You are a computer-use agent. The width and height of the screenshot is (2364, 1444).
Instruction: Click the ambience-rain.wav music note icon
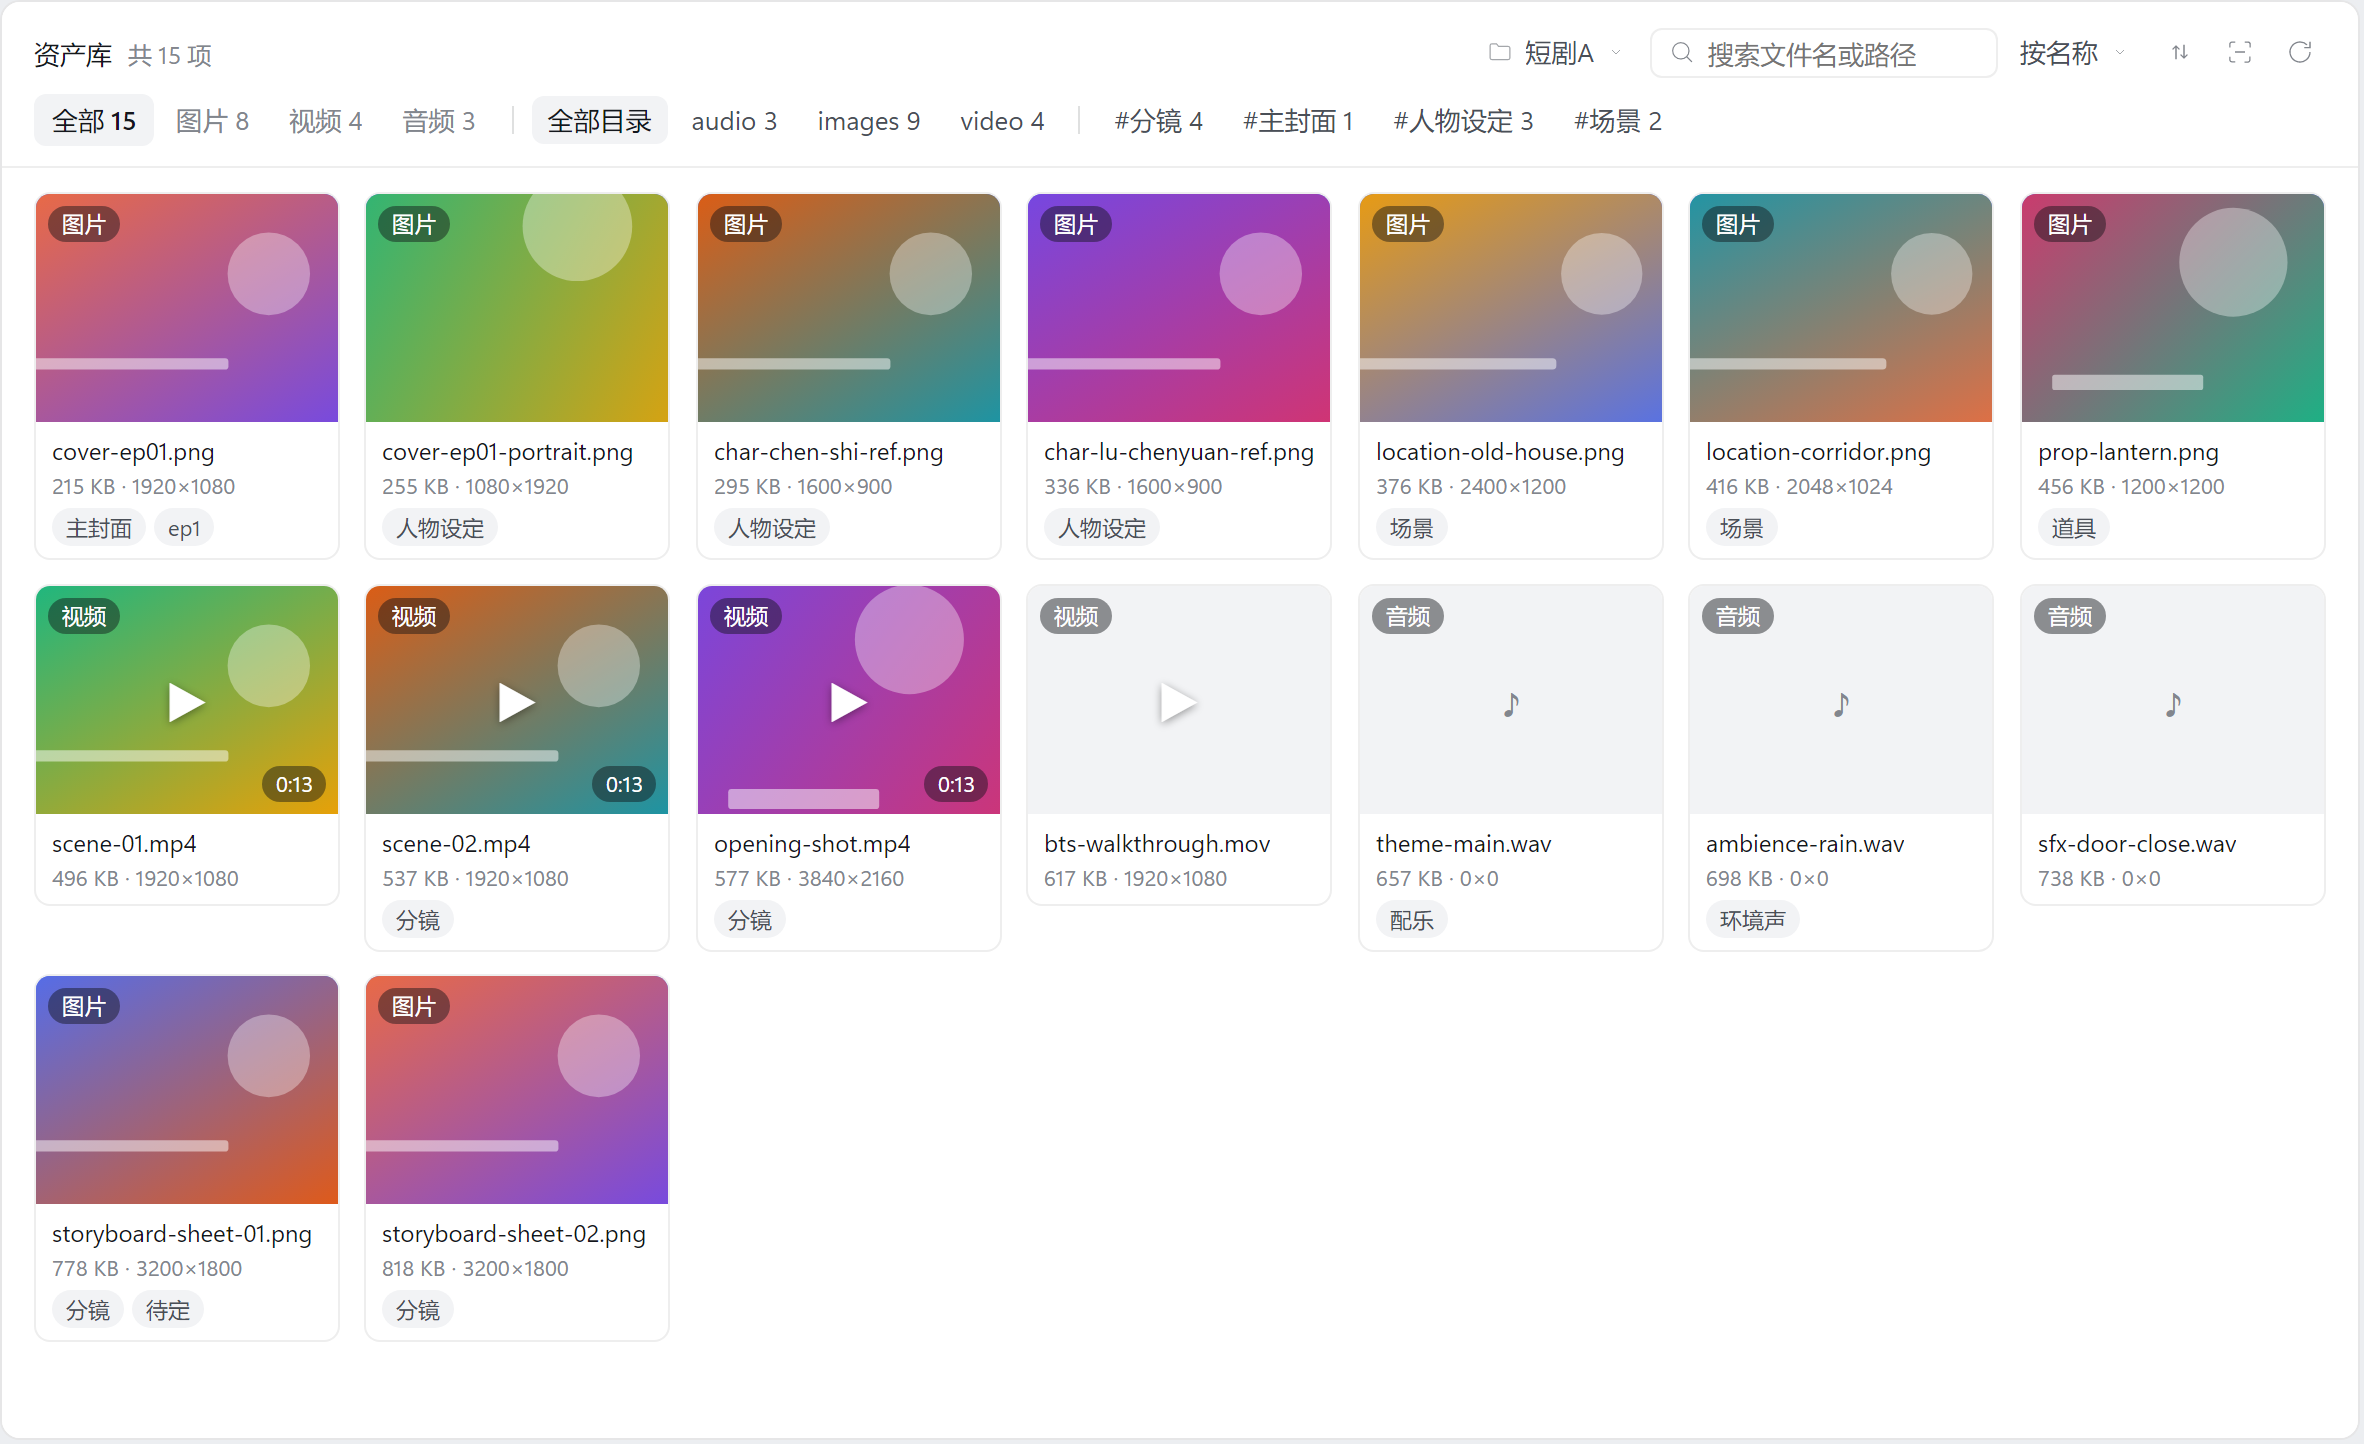tap(1841, 704)
